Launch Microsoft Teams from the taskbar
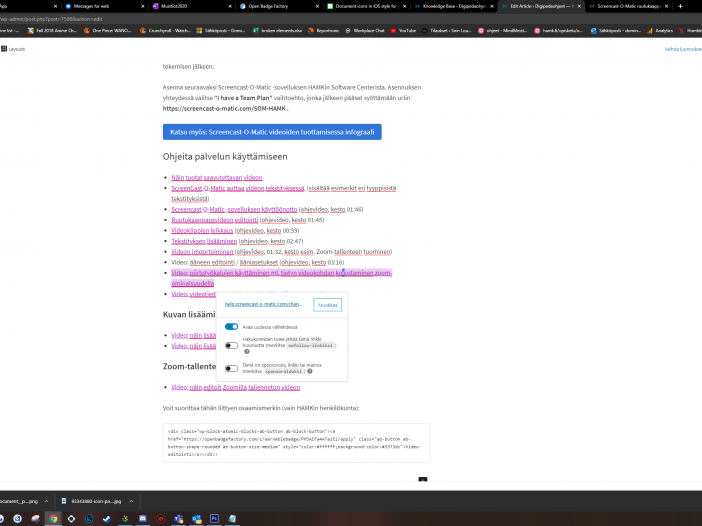Screen dimensions: 702x526 click(x=179, y=518)
